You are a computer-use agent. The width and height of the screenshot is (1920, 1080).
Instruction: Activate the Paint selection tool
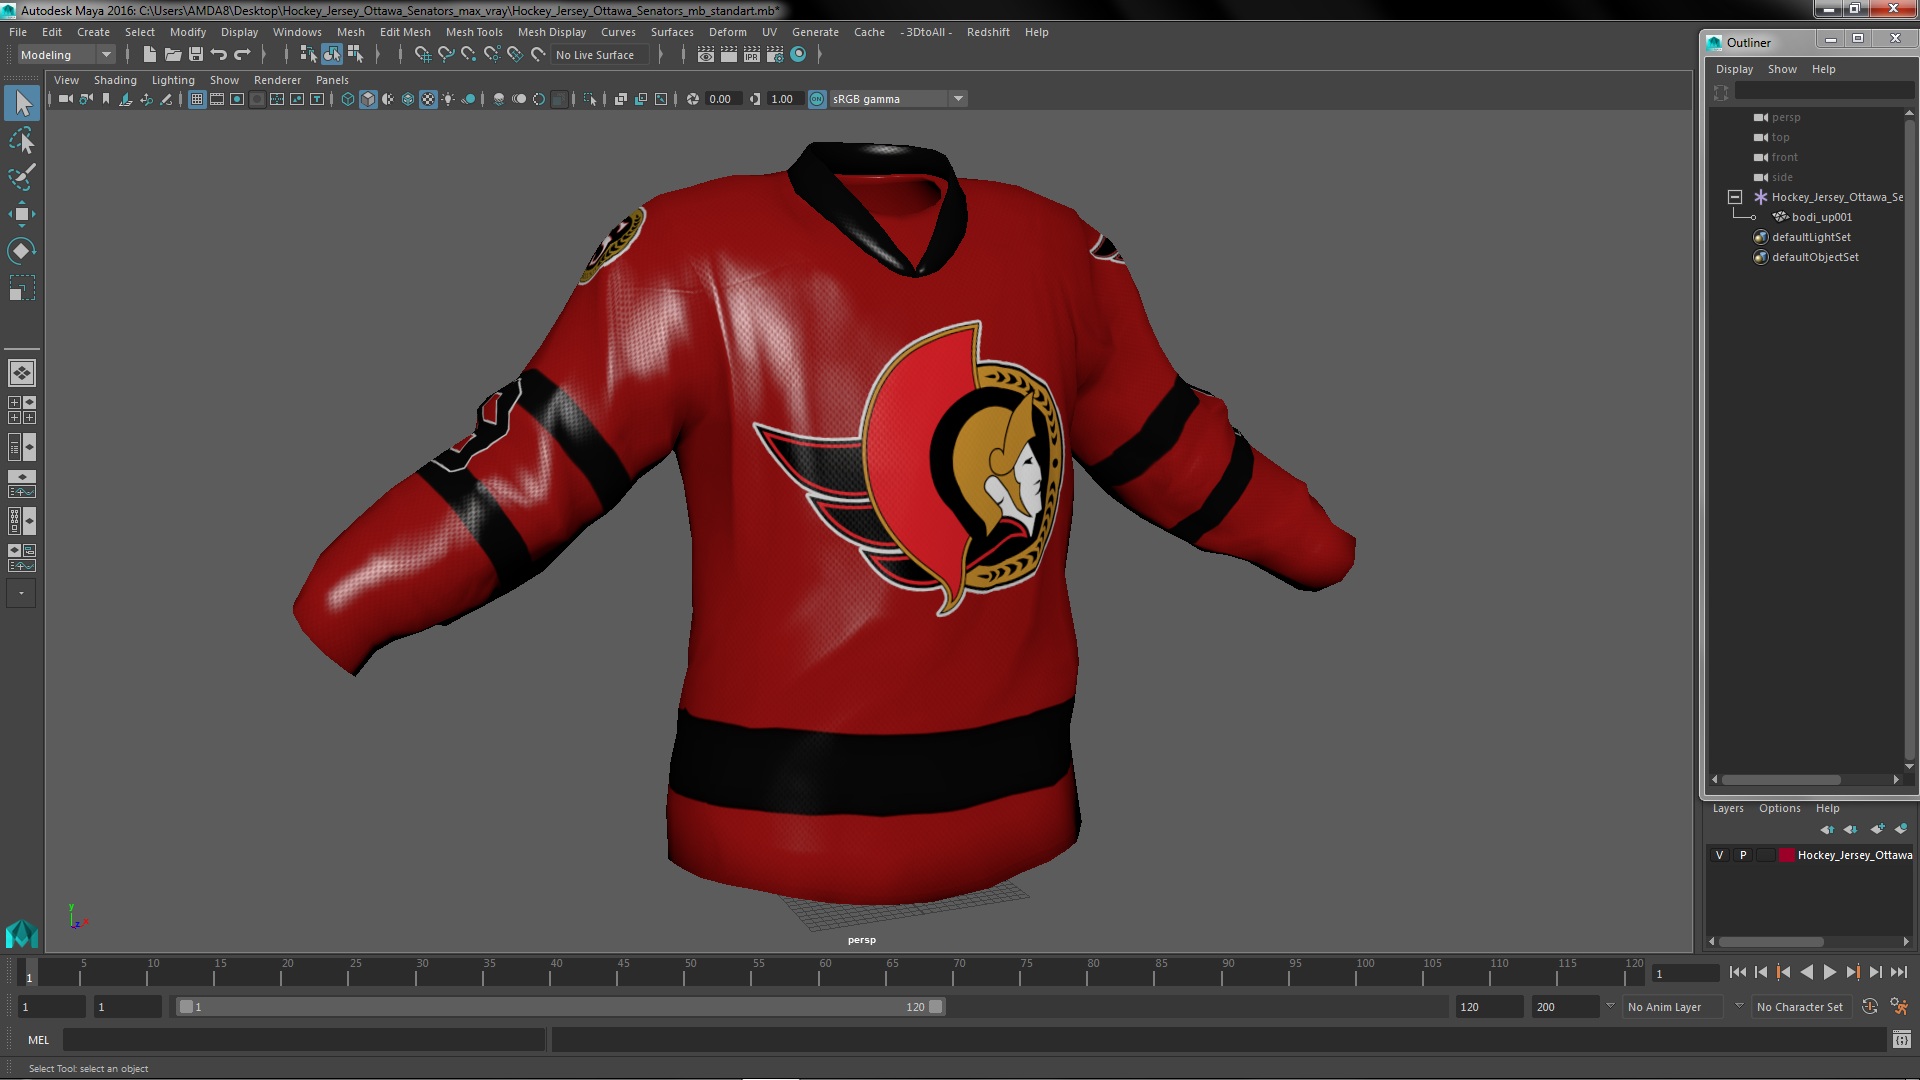tap(22, 177)
